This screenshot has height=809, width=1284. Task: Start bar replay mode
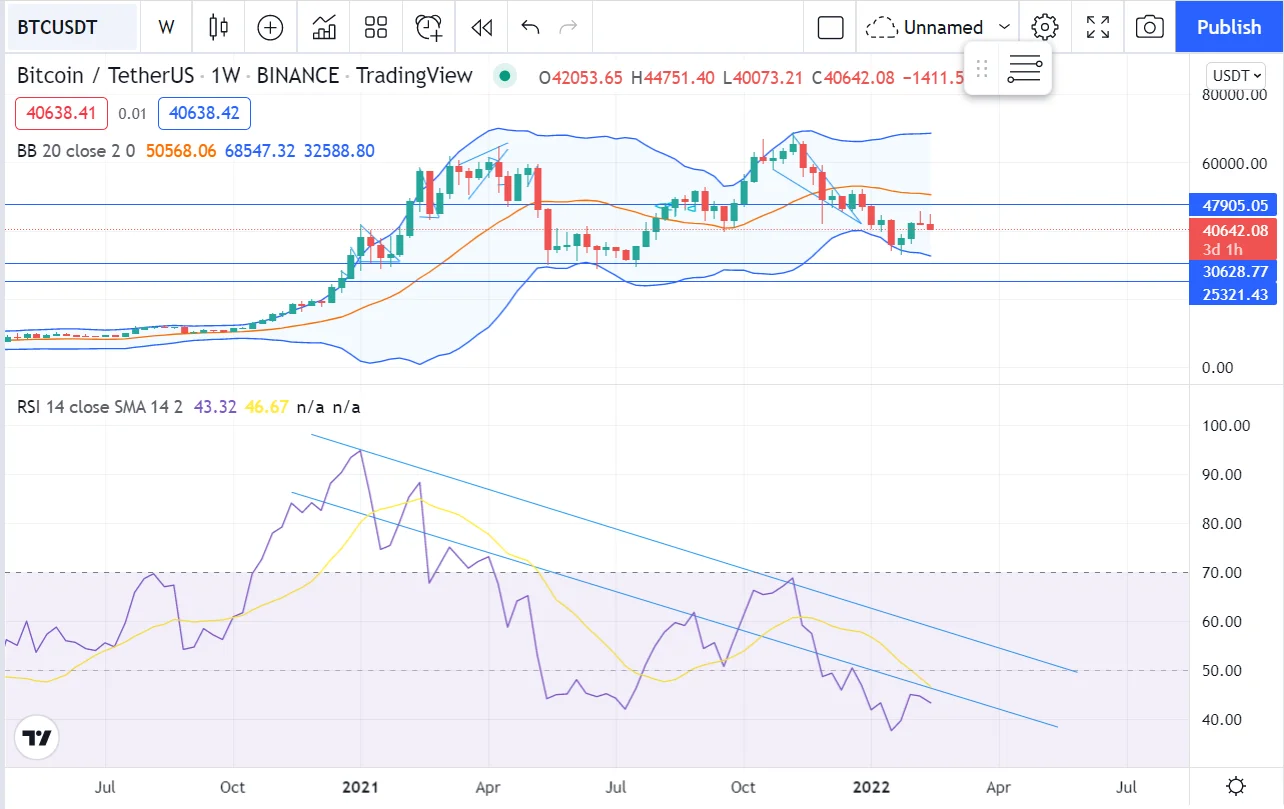(x=482, y=27)
